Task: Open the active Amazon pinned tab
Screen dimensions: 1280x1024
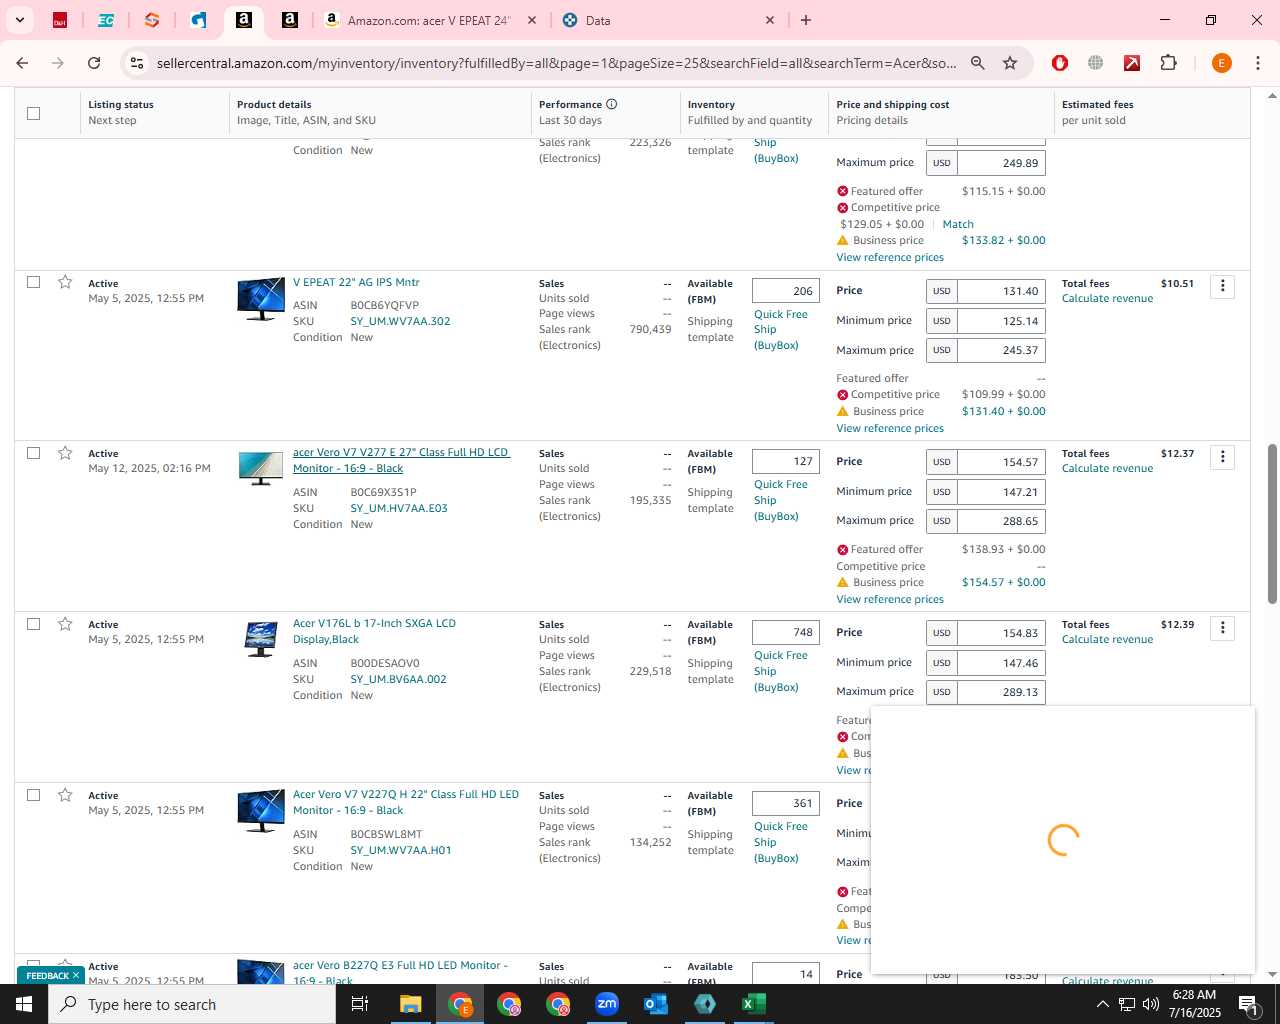Action: pos(243,20)
